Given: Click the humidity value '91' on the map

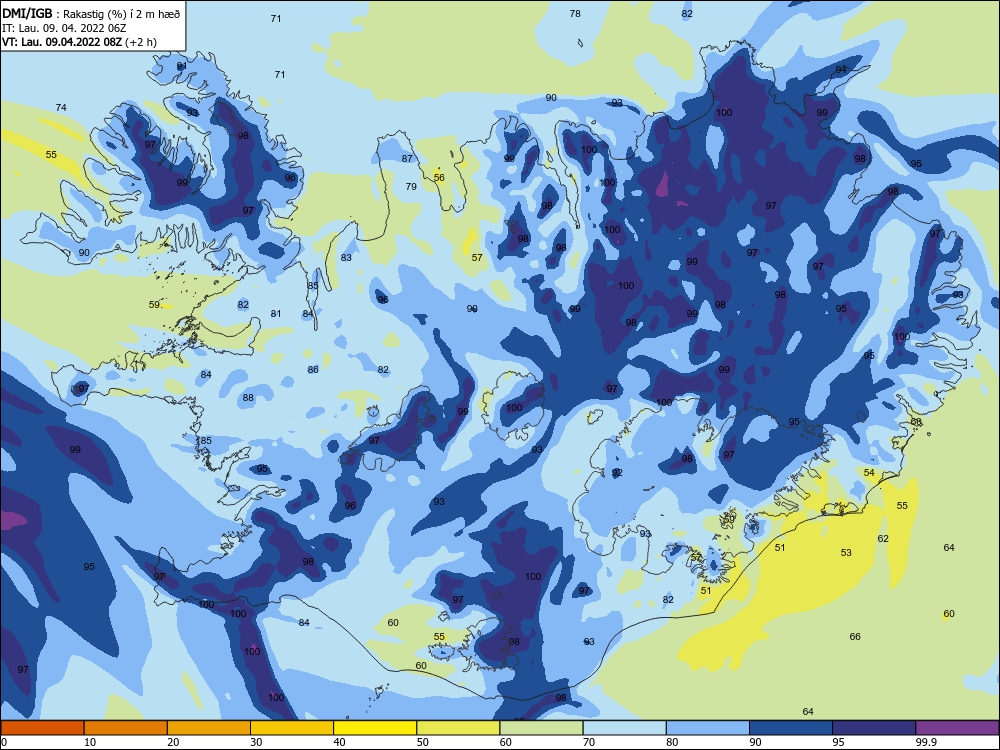Looking at the screenshot, I should (x=182, y=66).
